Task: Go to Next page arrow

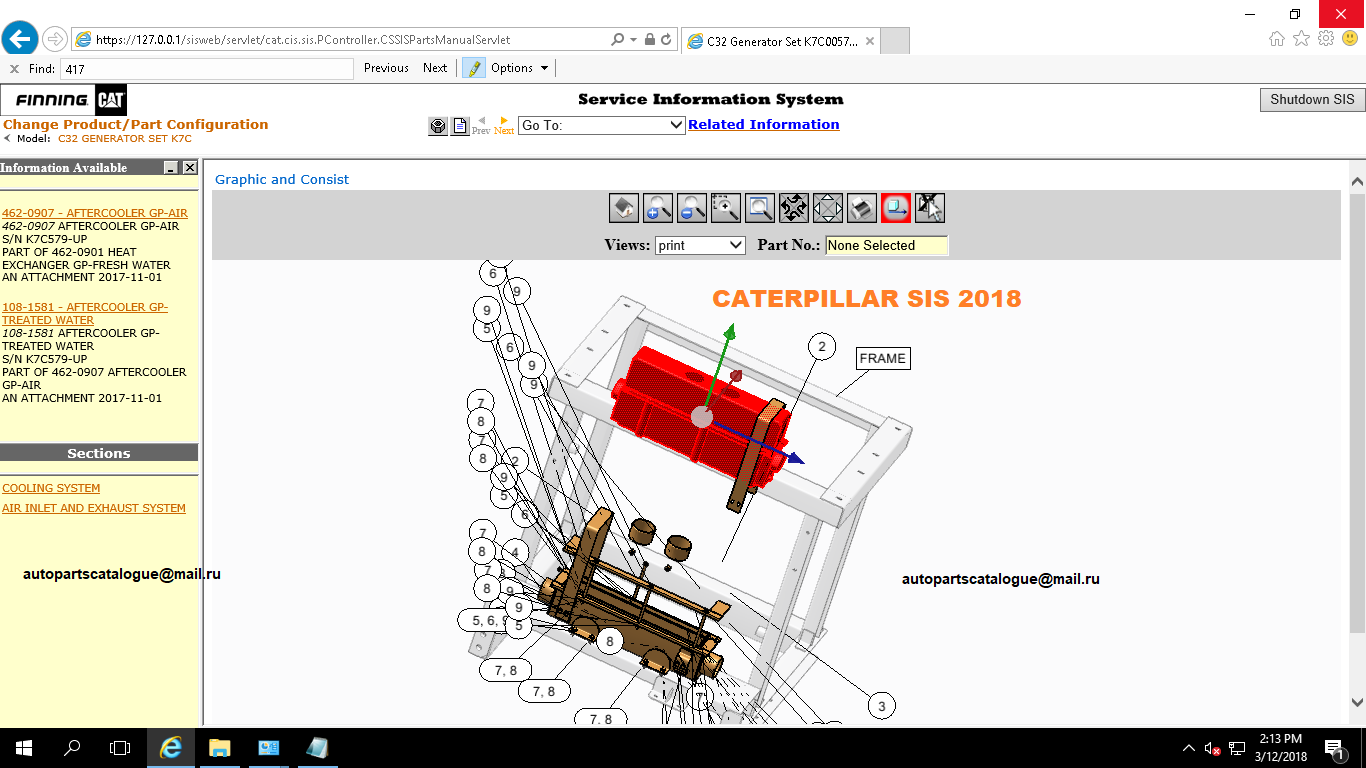Action: point(504,125)
